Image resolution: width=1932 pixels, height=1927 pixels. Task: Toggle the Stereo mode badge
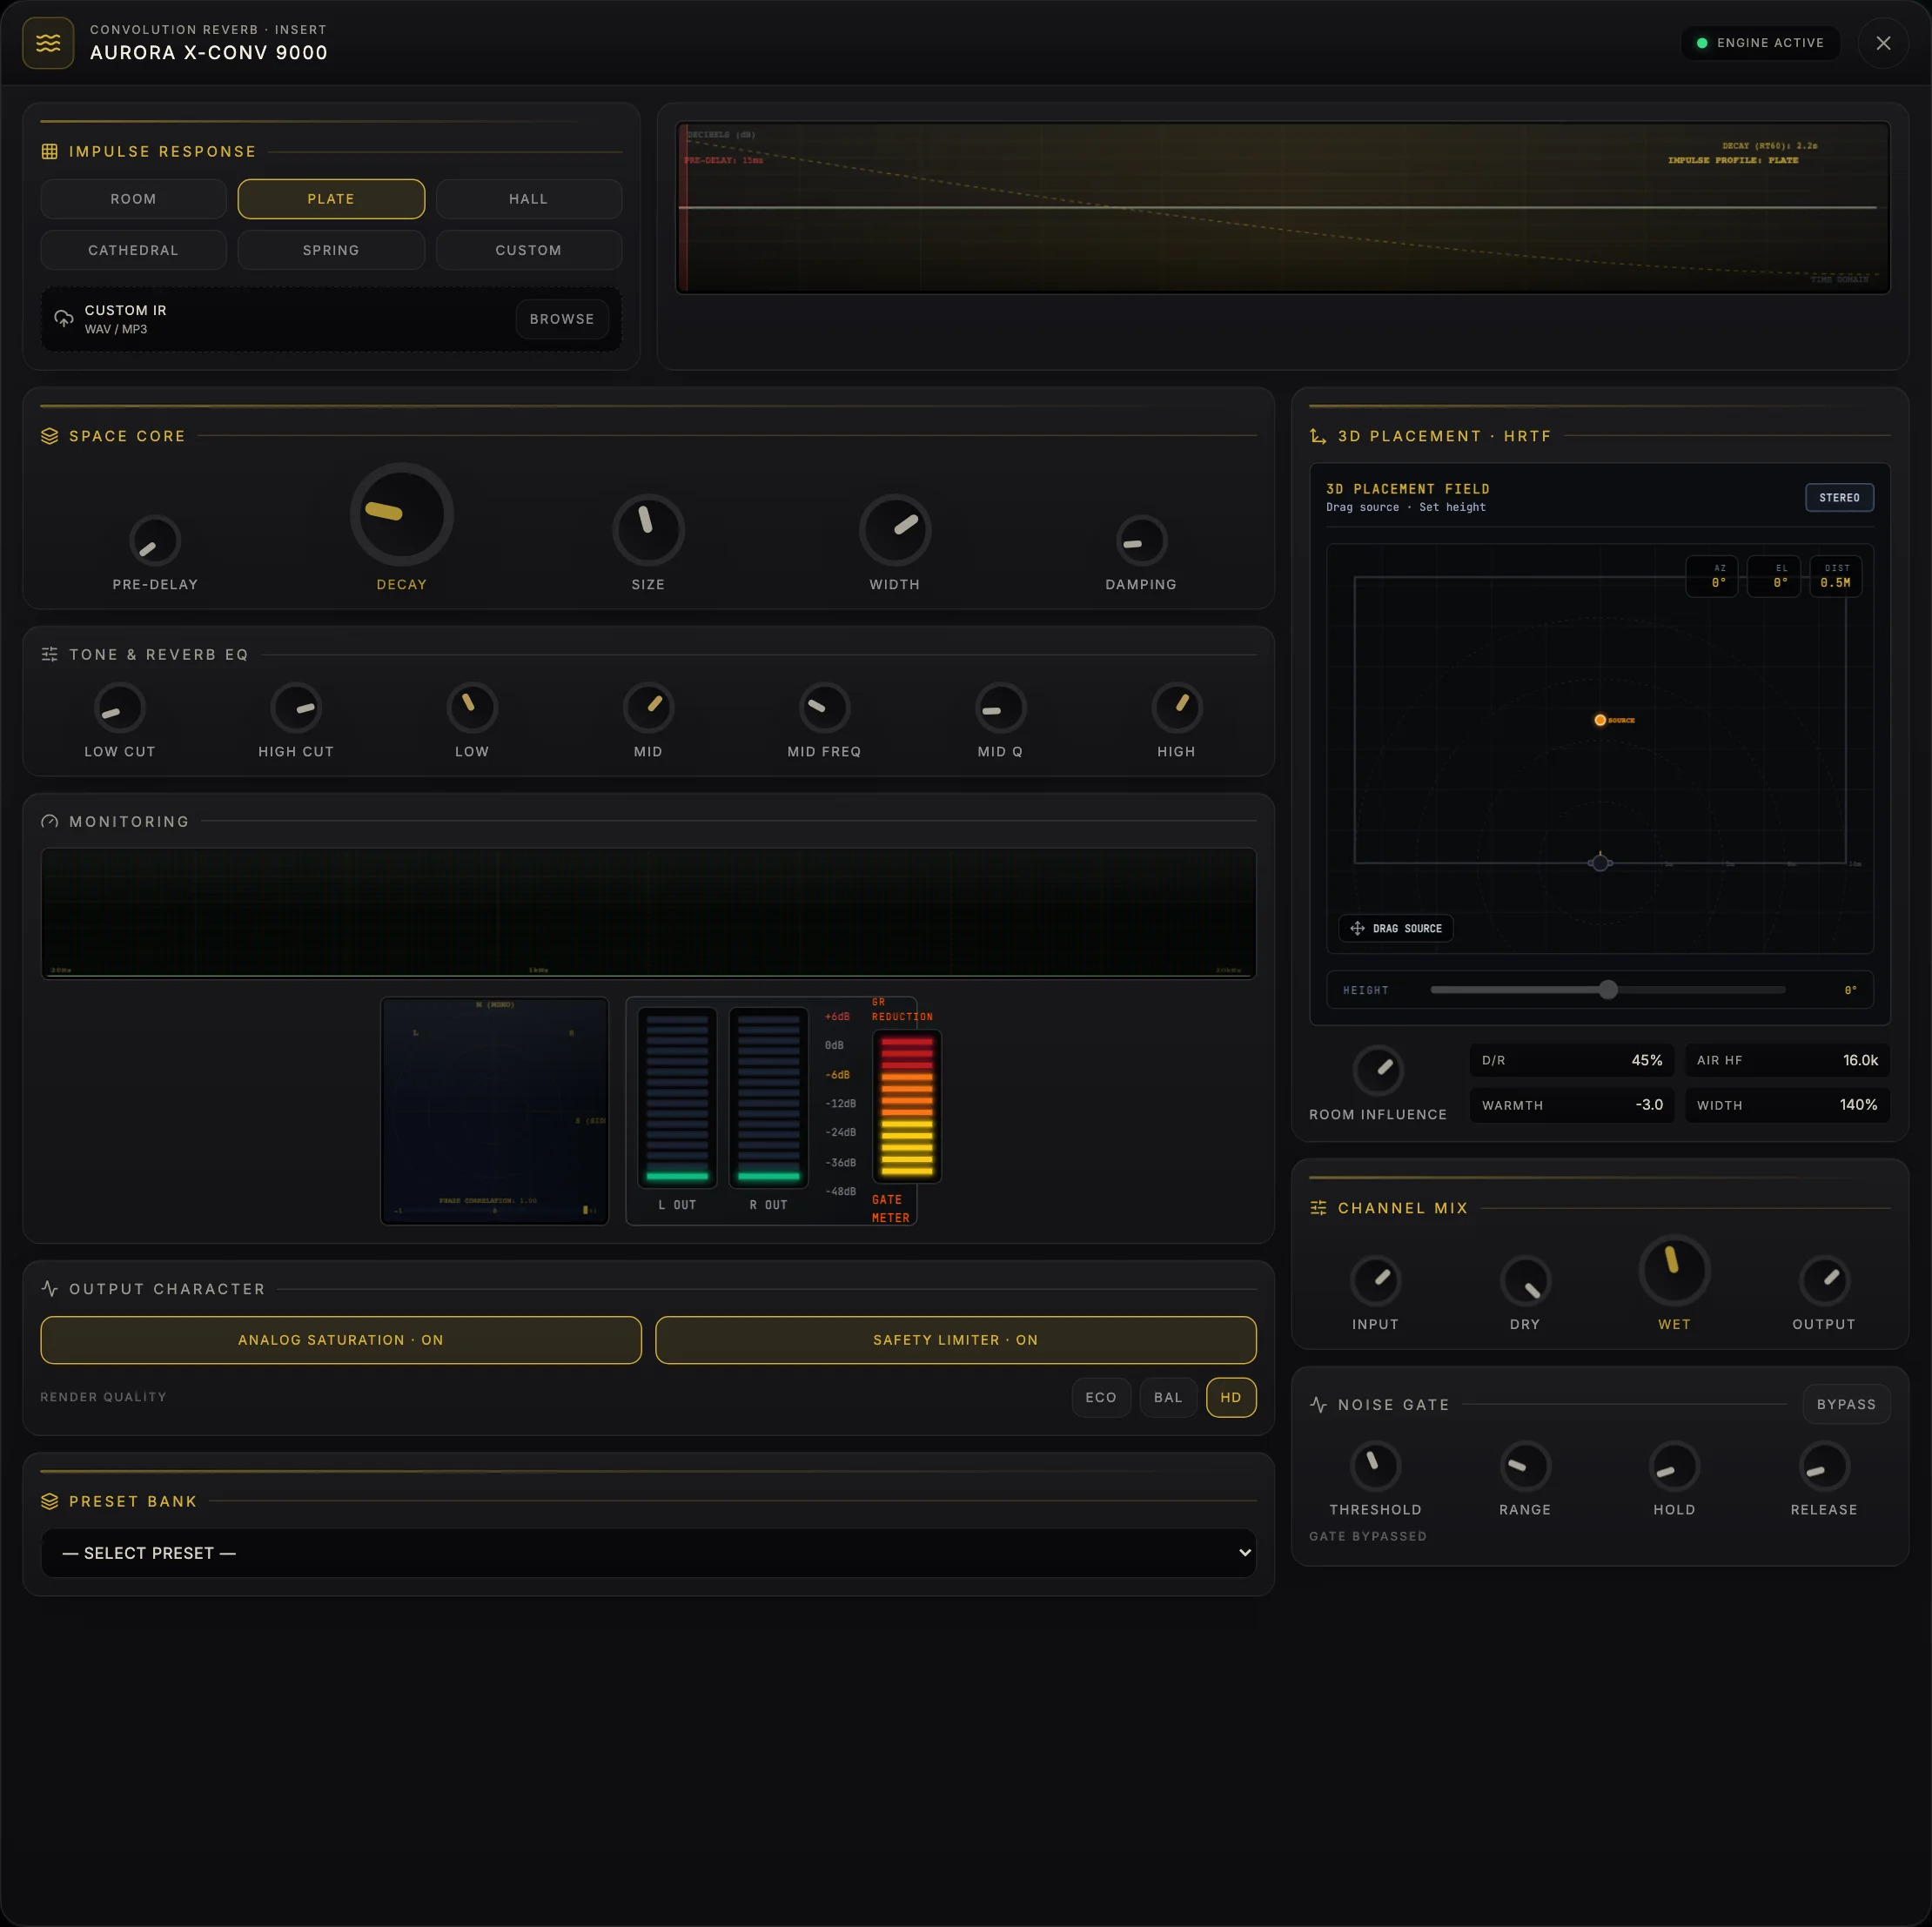[x=1839, y=497]
